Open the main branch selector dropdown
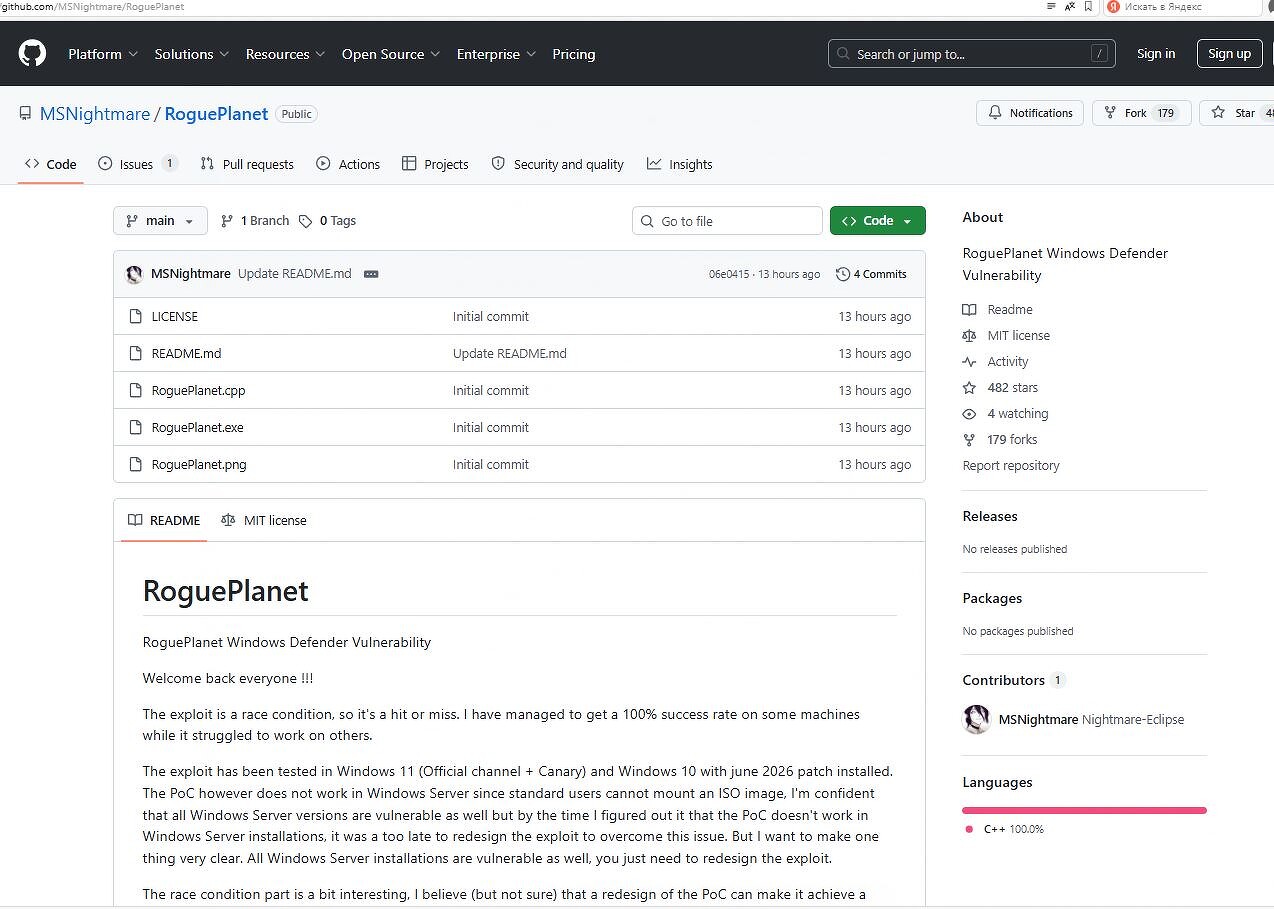This screenshot has height=909, width=1274. (160, 221)
